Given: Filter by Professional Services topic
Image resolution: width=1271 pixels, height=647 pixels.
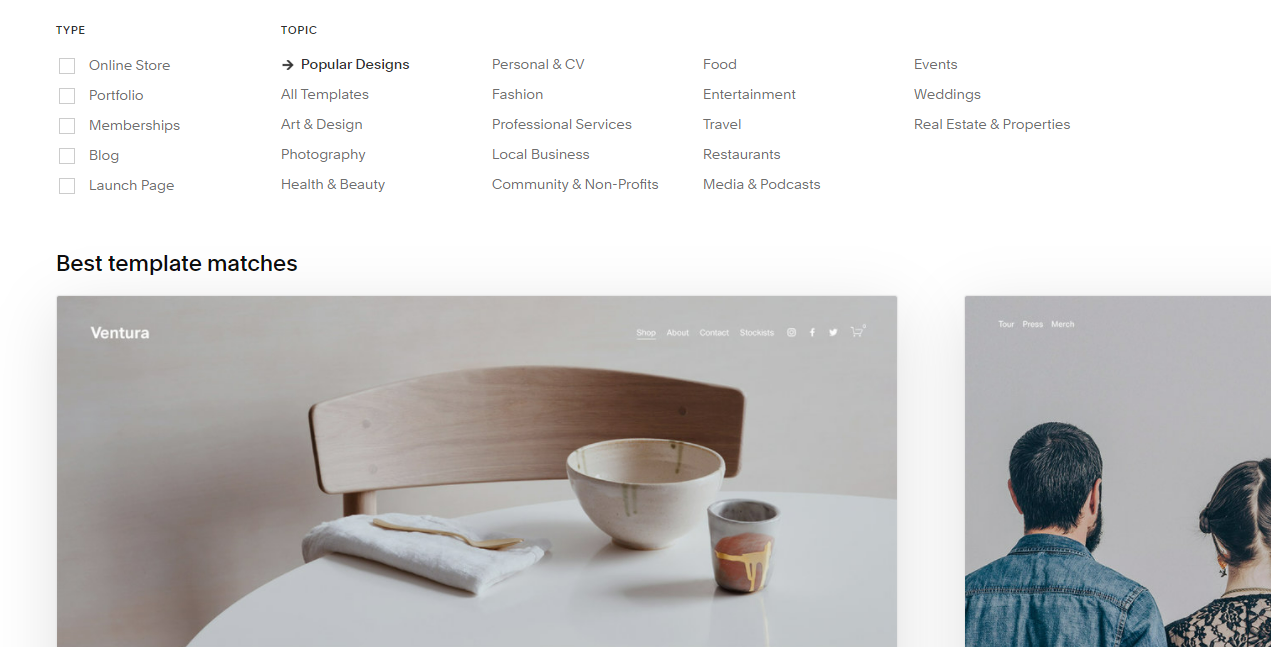Looking at the screenshot, I should (562, 124).
